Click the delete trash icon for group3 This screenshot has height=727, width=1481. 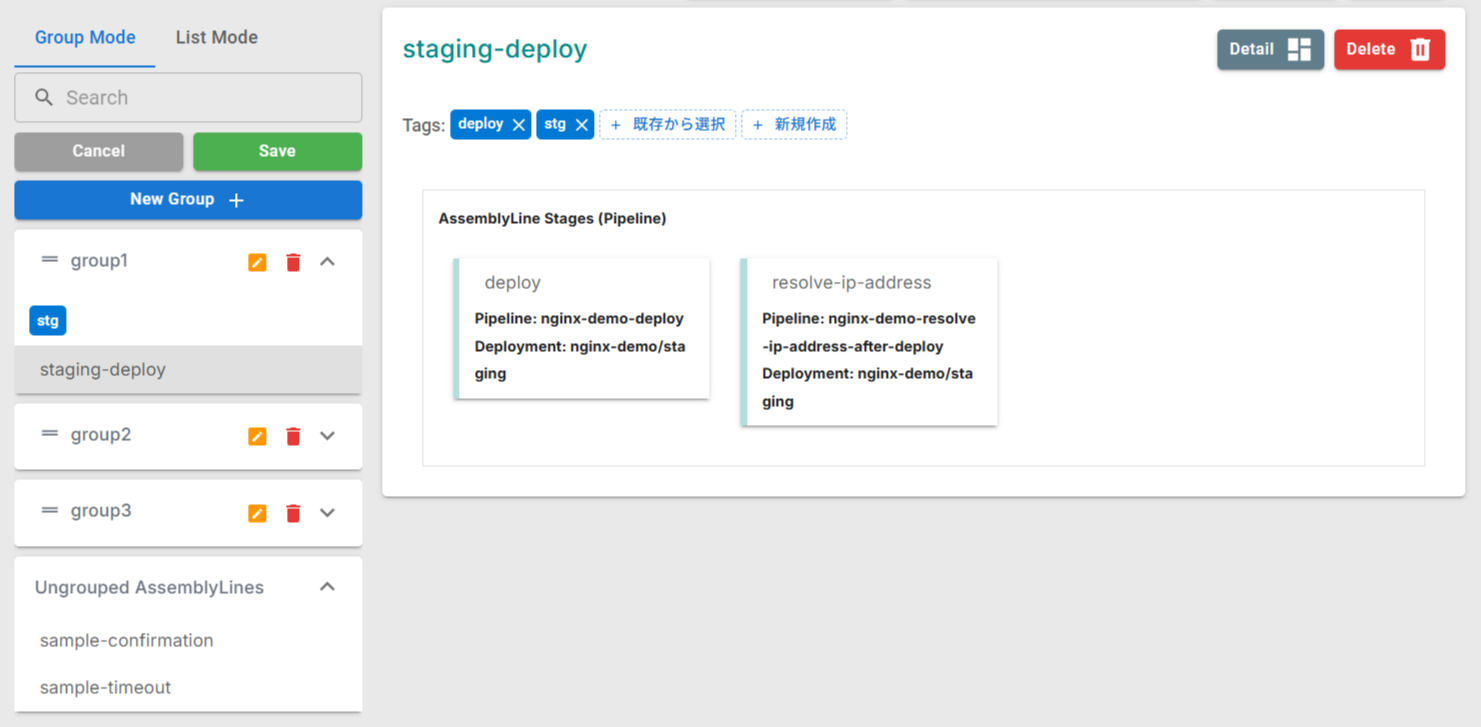pyautogui.click(x=292, y=512)
